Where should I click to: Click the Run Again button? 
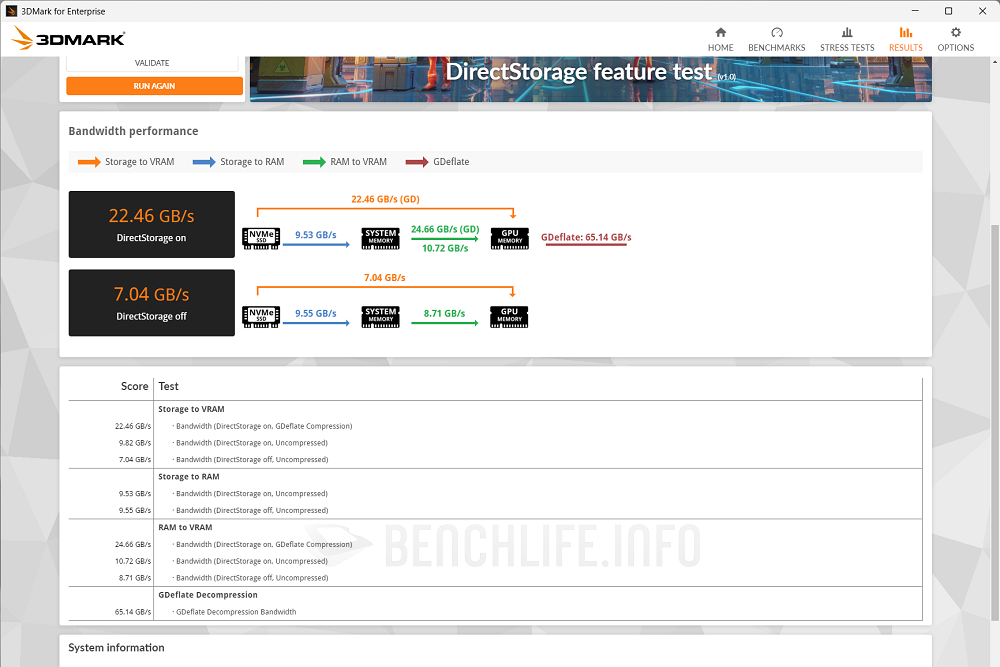tap(154, 86)
